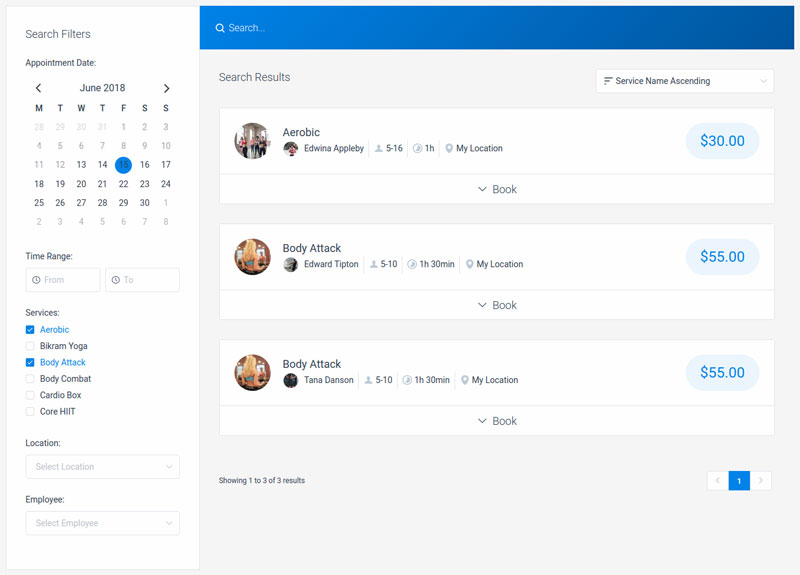Click 'Showing 1 to 3 of 3 results'
The width and height of the screenshot is (800, 575).
pyautogui.click(x=262, y=481)
